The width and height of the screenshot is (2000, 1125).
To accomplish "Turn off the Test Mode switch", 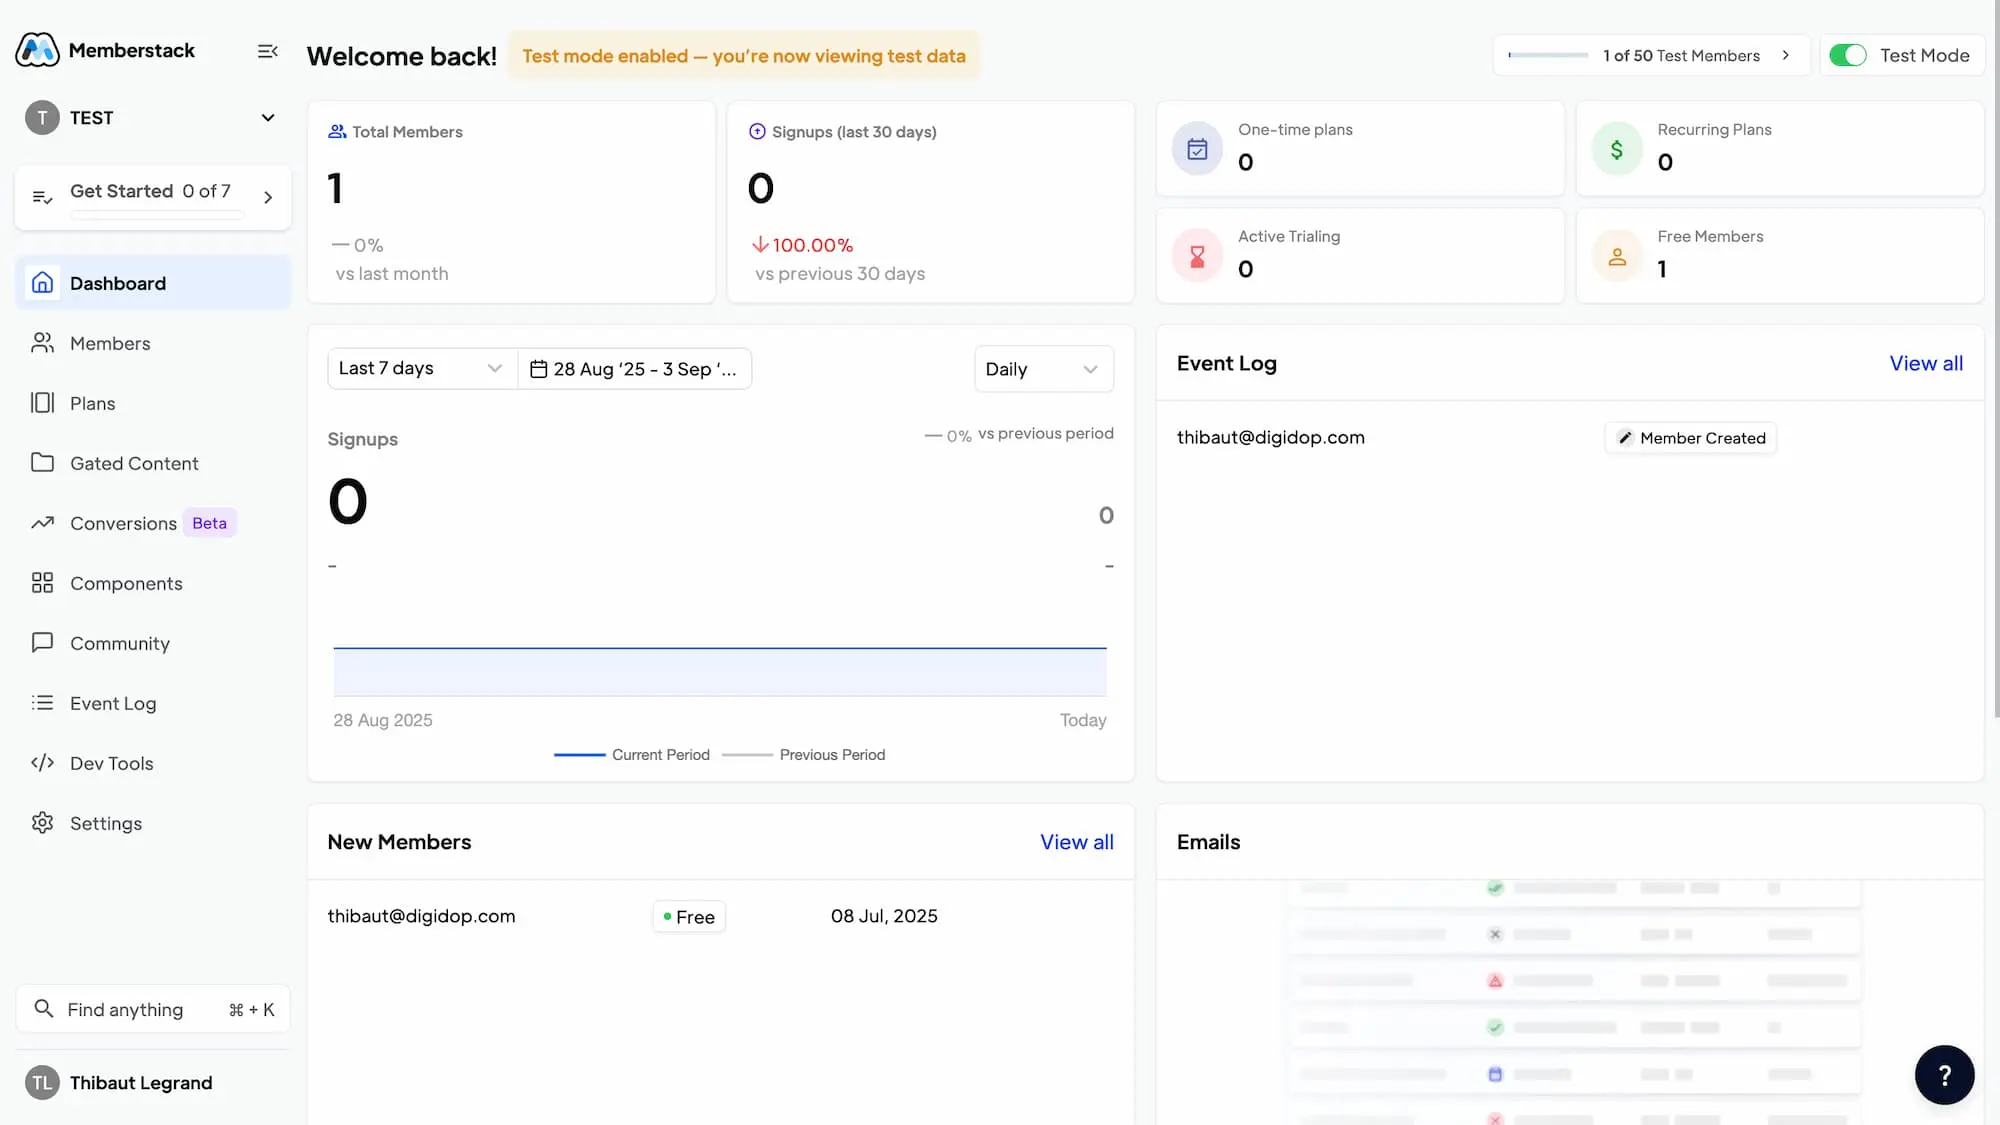I will (1847, 55).
